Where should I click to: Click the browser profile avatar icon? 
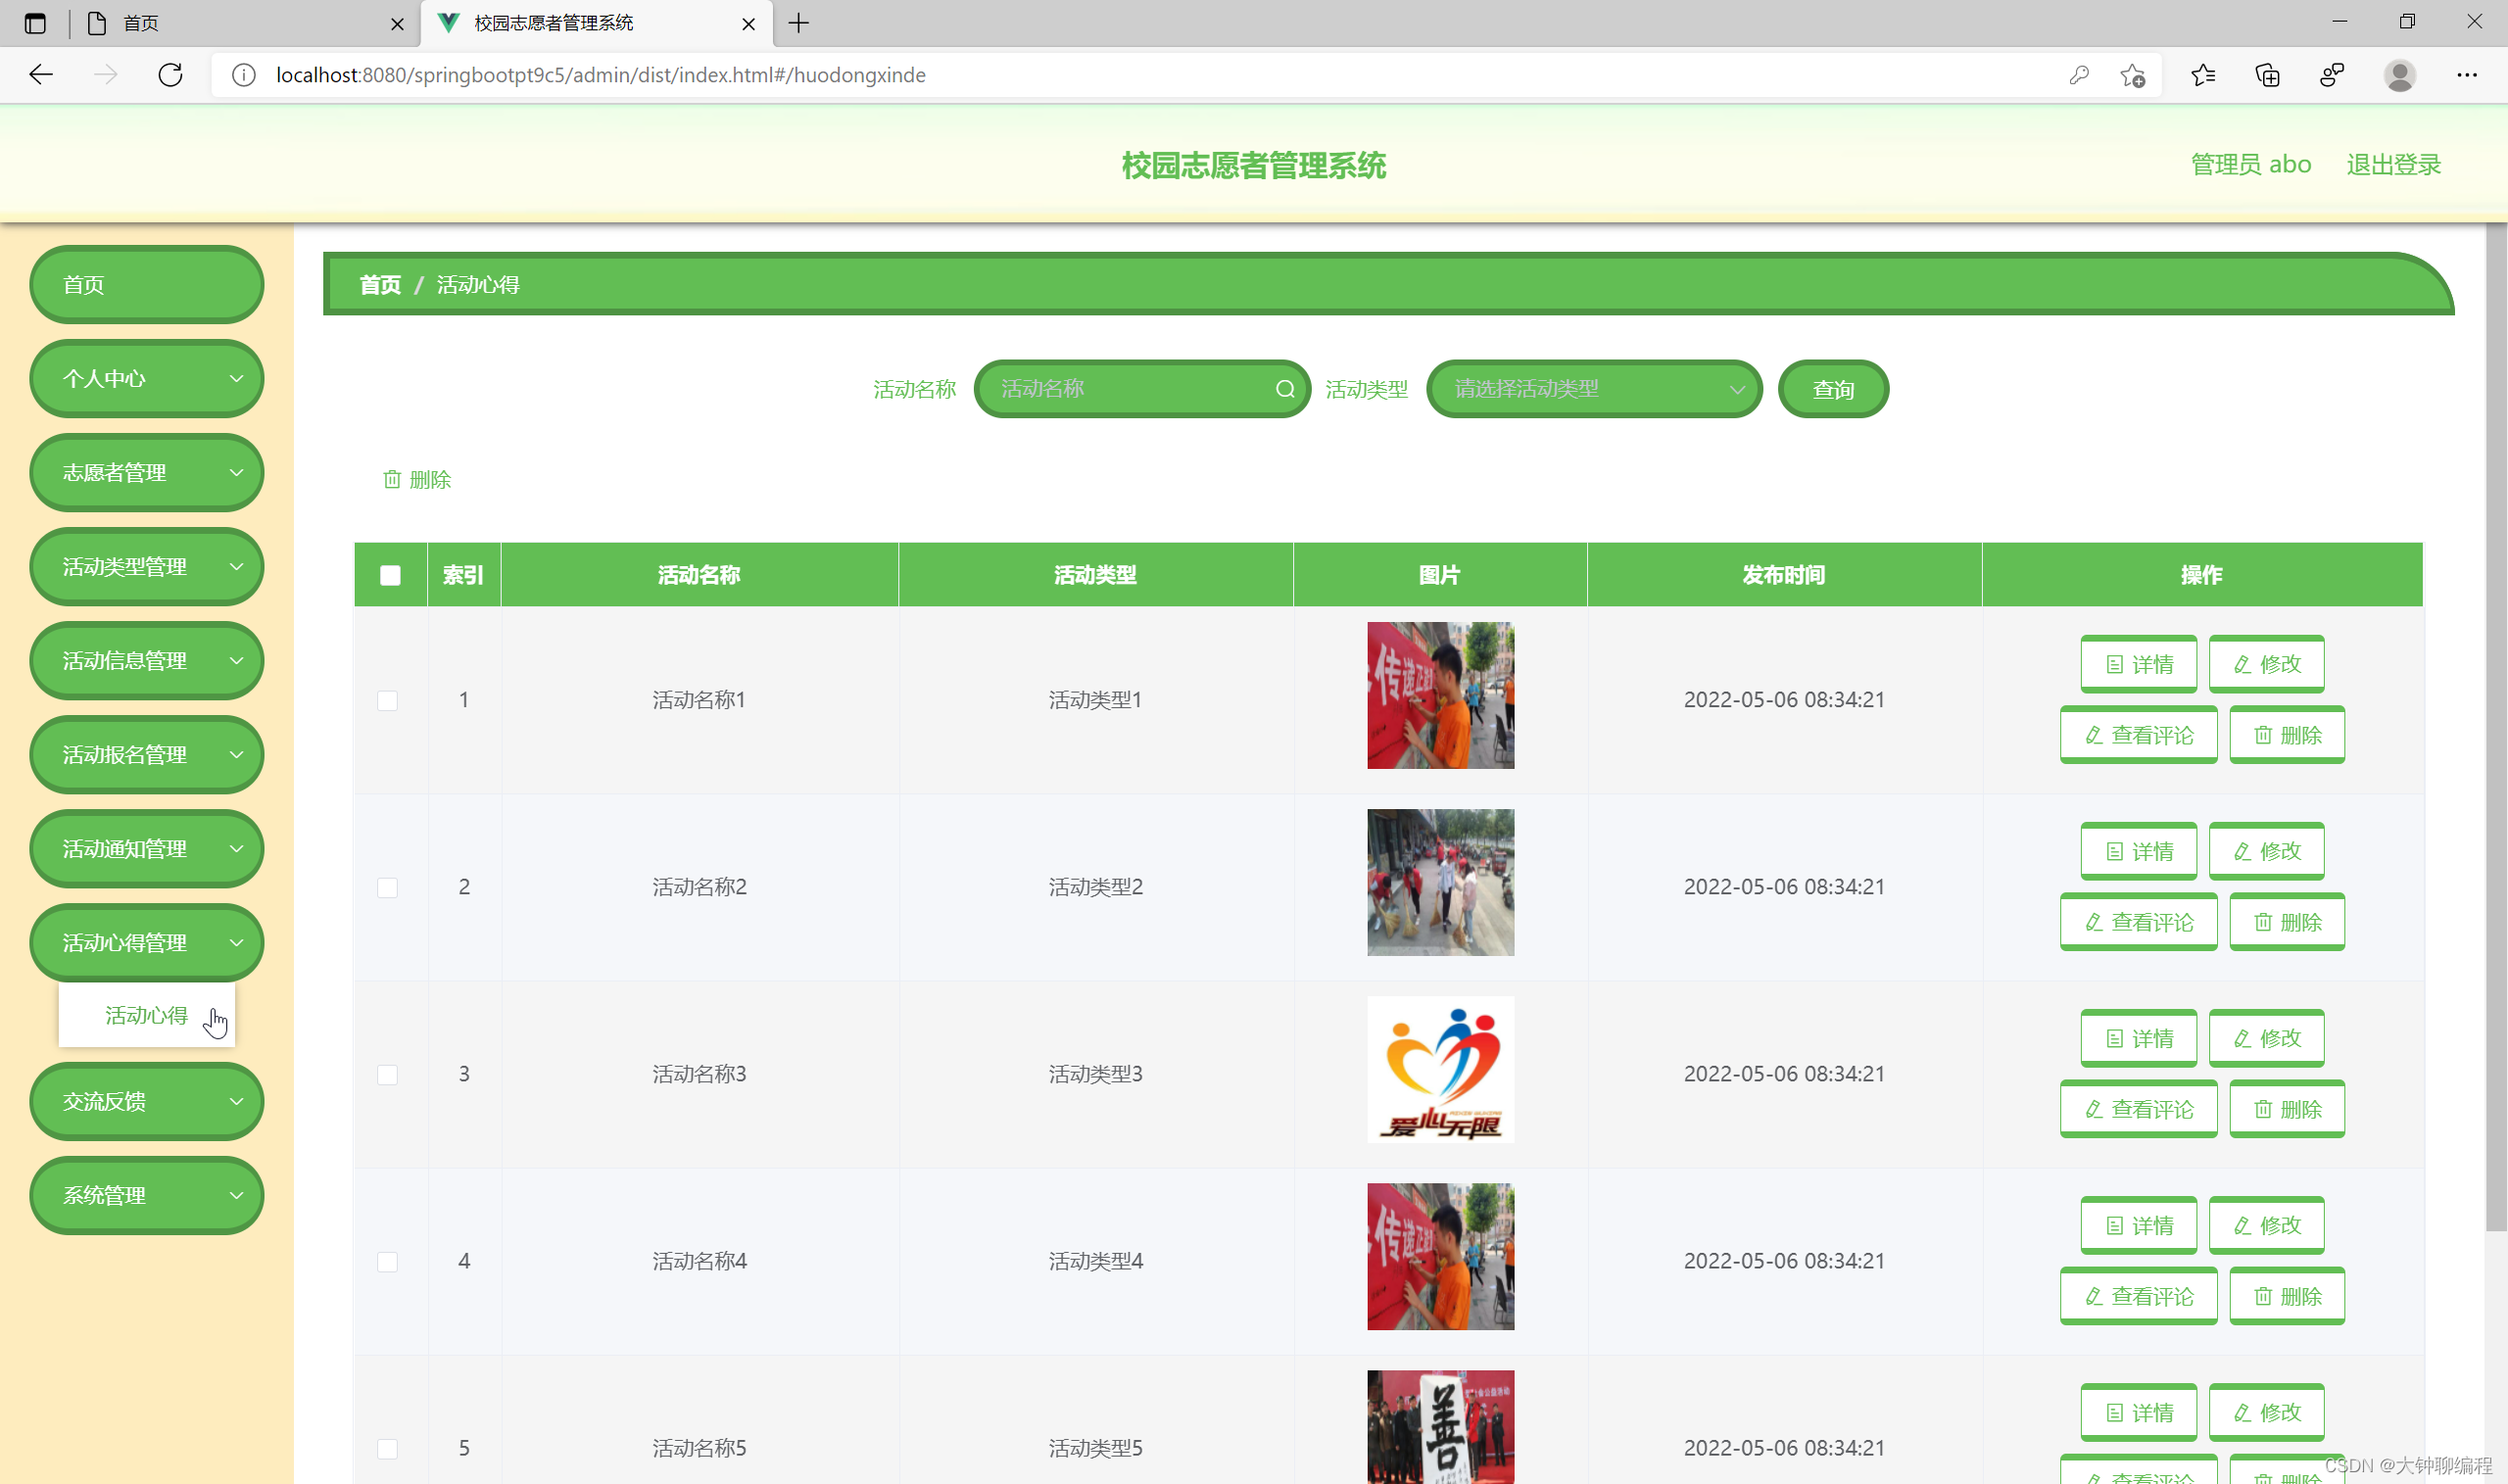click(2399, 75)
